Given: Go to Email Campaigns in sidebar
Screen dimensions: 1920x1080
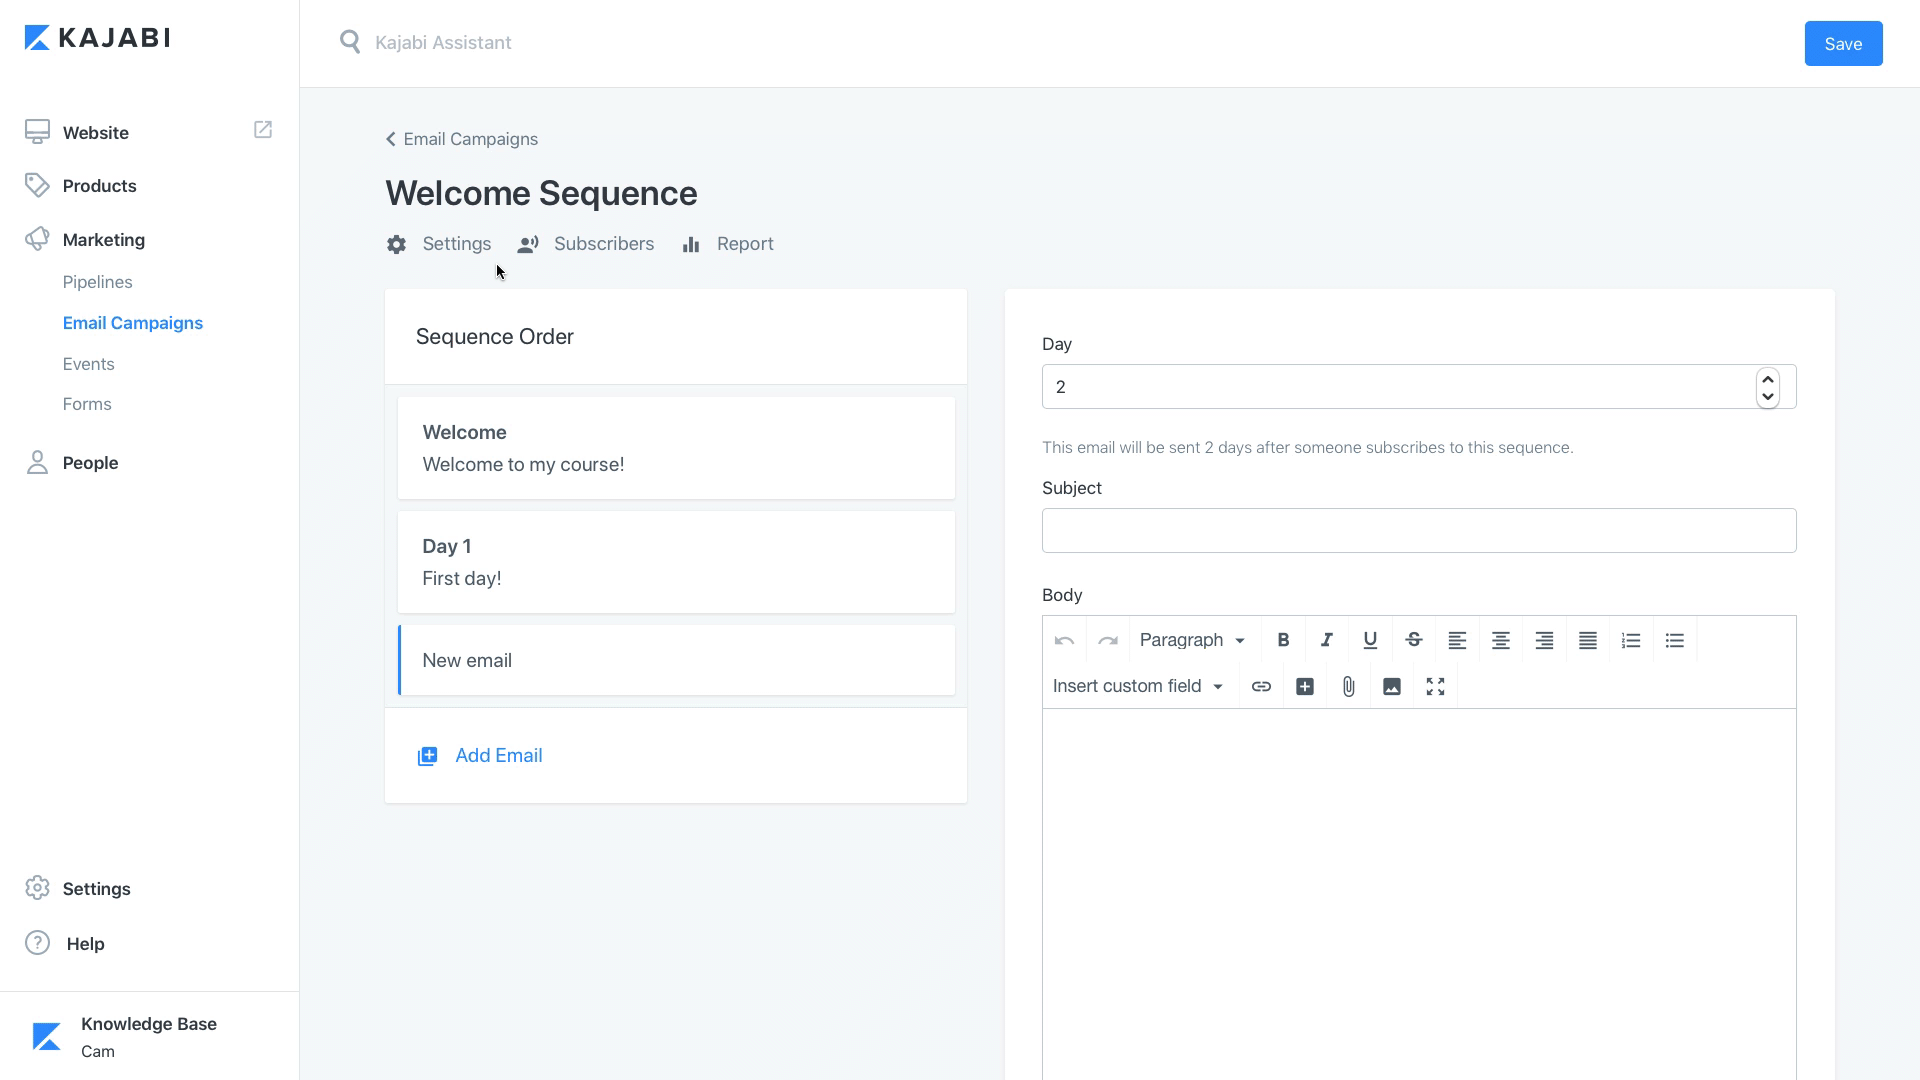Looking at the screenshot, I should point(133,323).
